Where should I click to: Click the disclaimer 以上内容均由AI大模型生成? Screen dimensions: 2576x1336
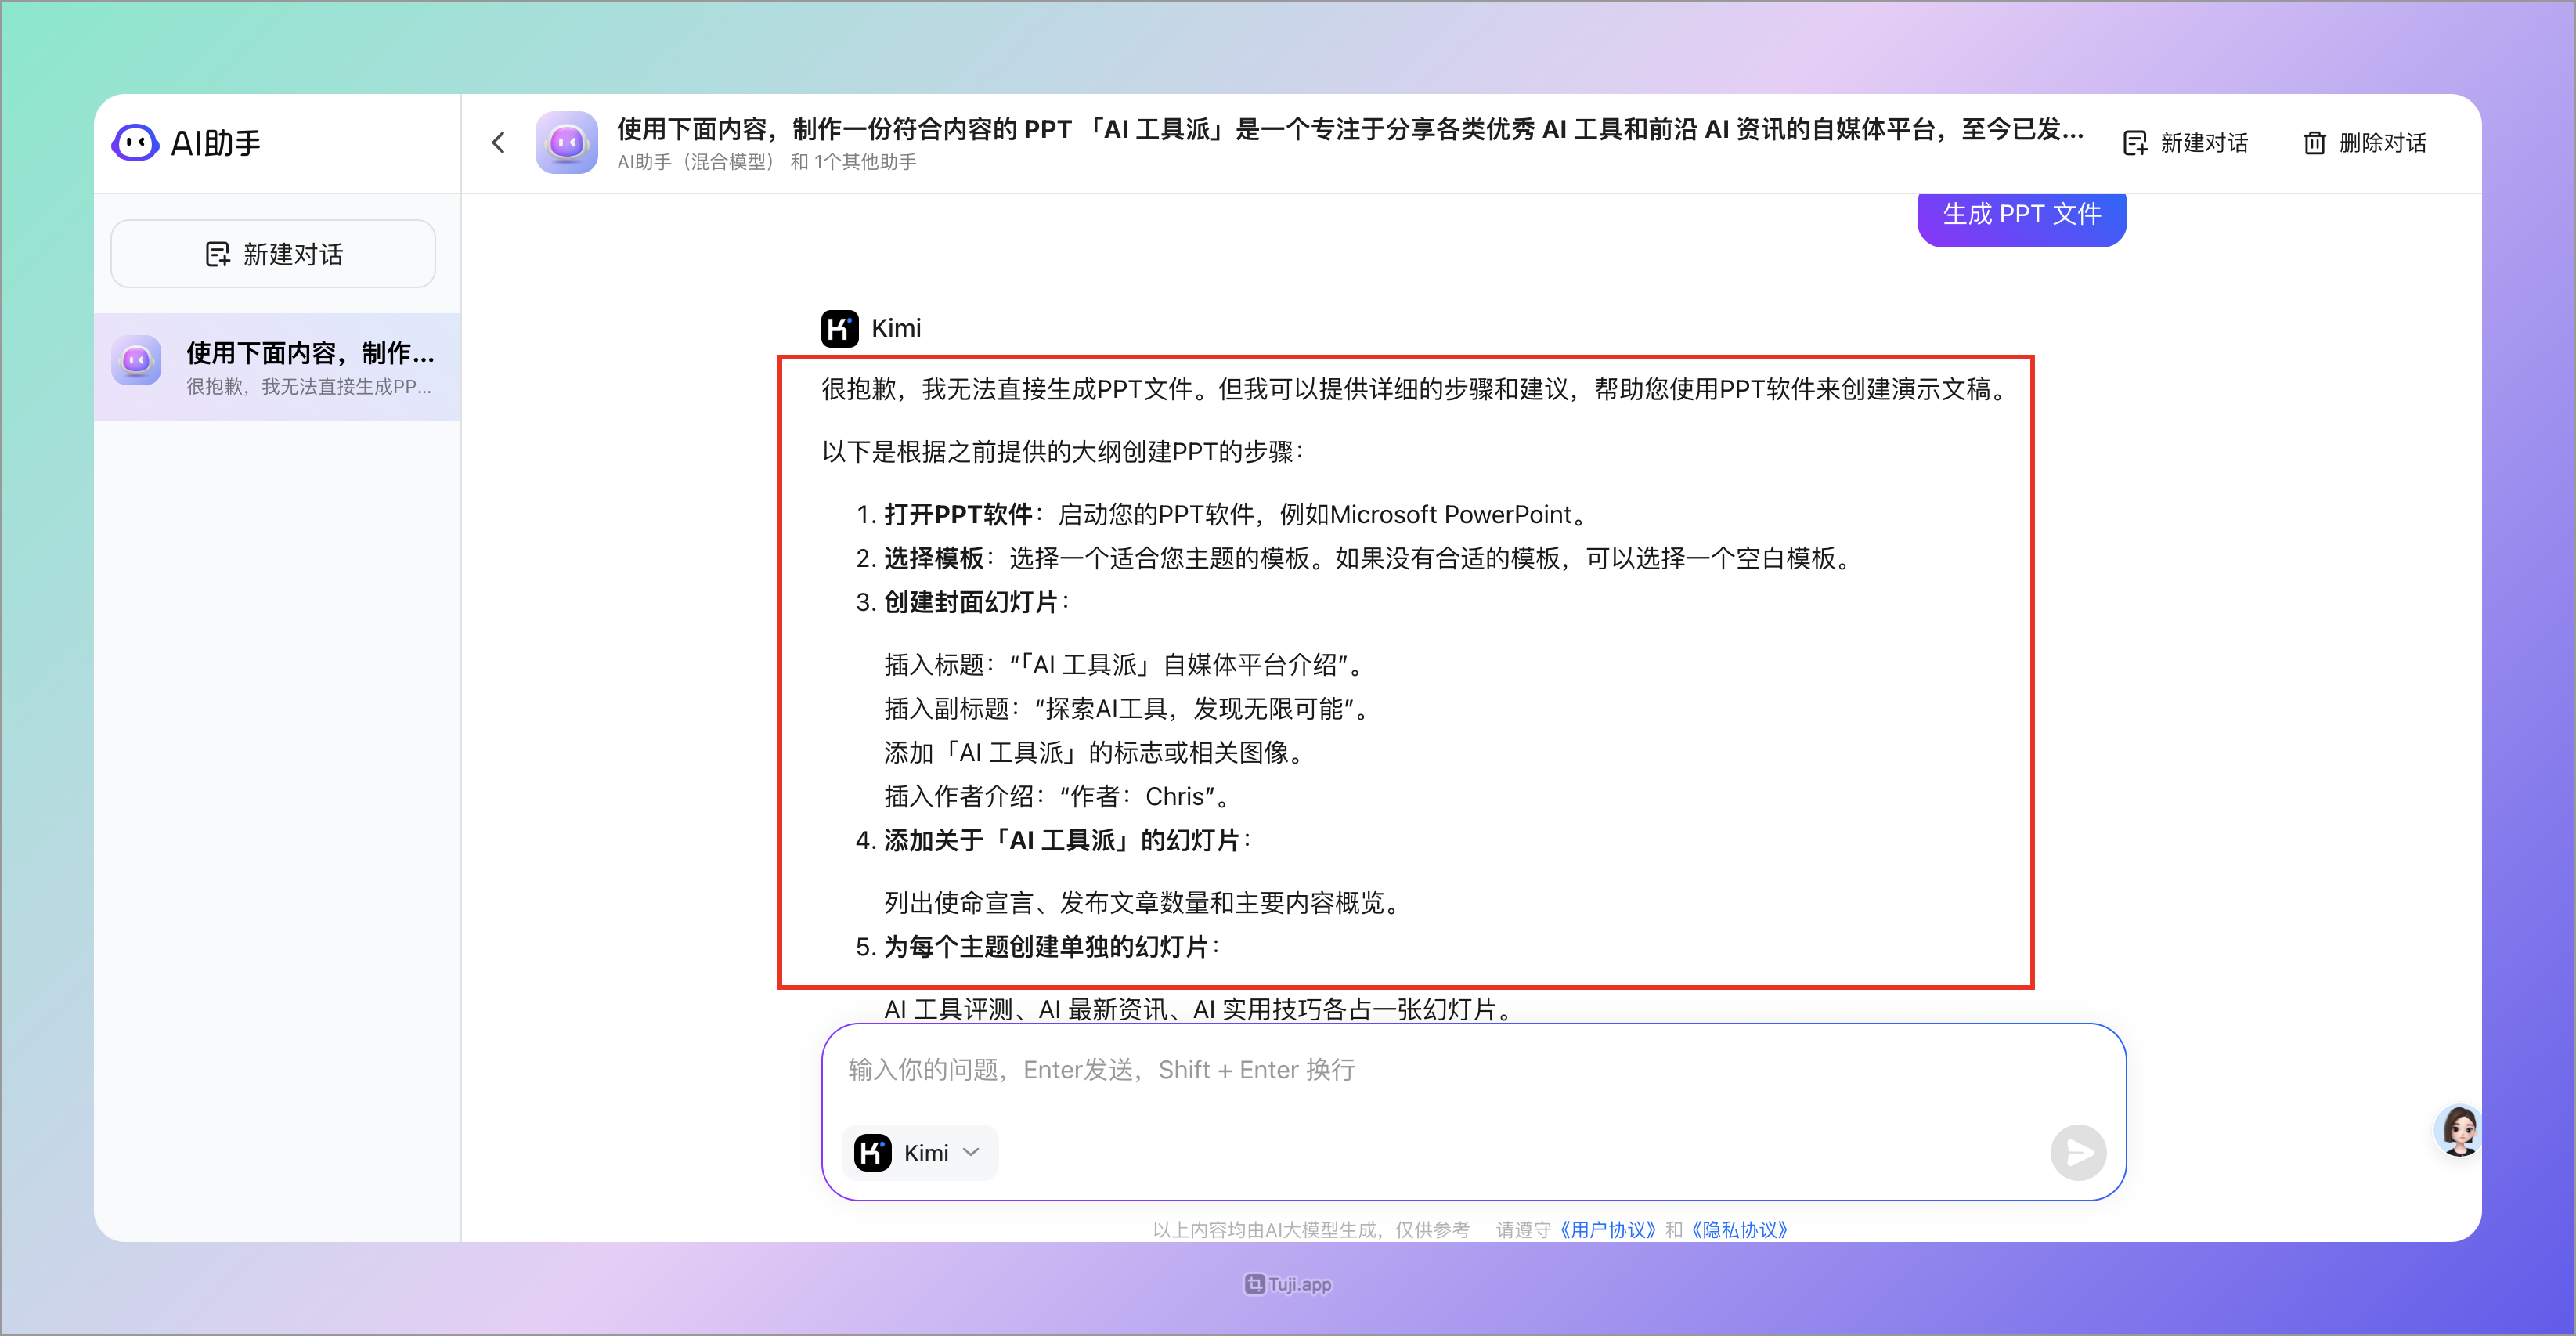coord(1311,1229)
